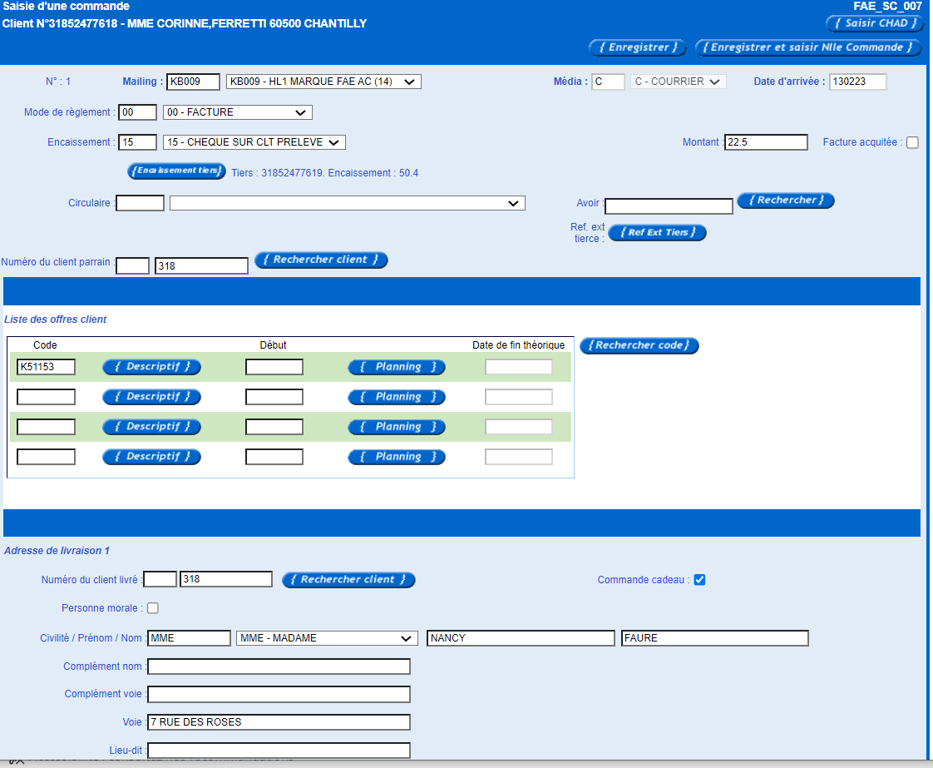Open the Encaissement tiers button
The image size is (933, 768).
click(x=176, y=171)
